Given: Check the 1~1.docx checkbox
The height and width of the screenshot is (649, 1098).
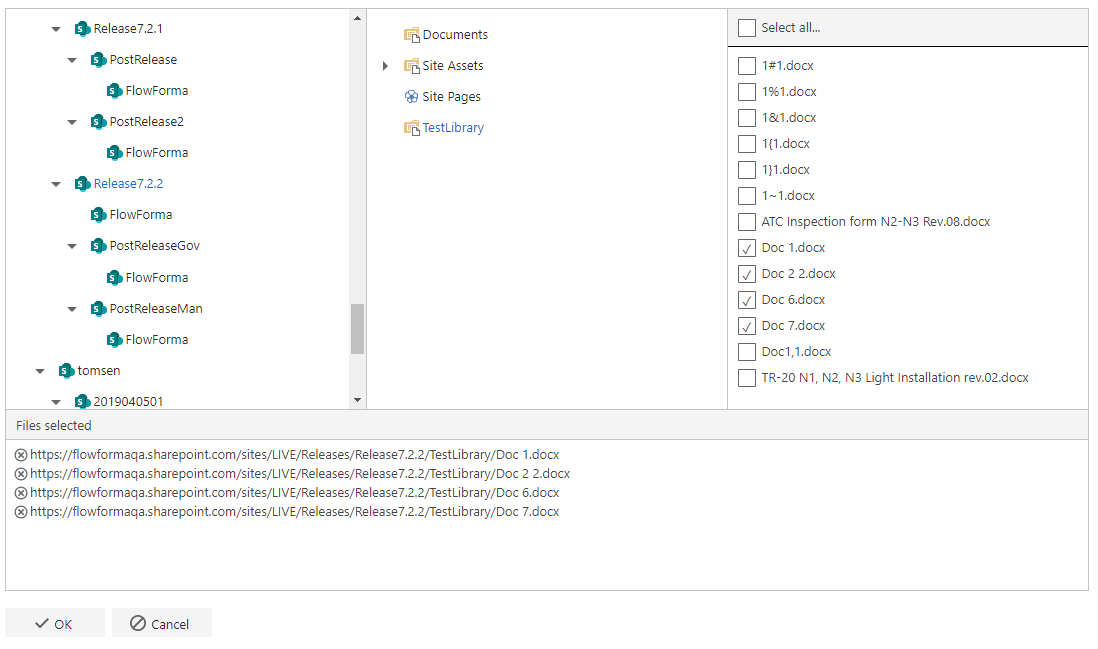Looking at the screenshot, I should (x=747, y=195).
